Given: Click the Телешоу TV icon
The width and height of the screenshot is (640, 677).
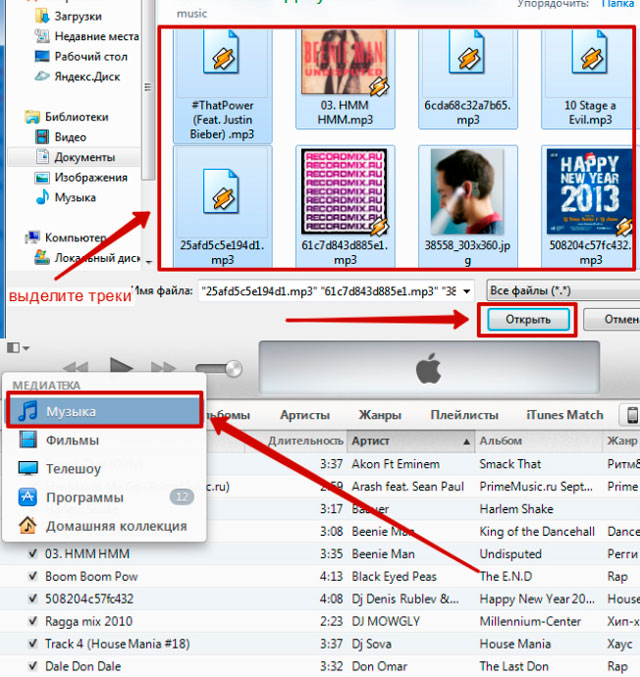Looking at the screenshot, I should pos(31,468).
